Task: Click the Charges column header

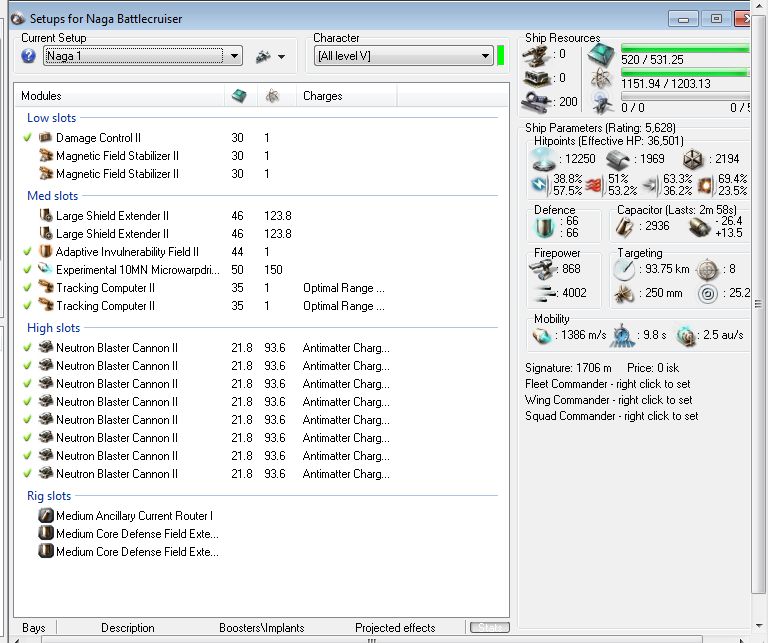Action: (x=346, y=95)
